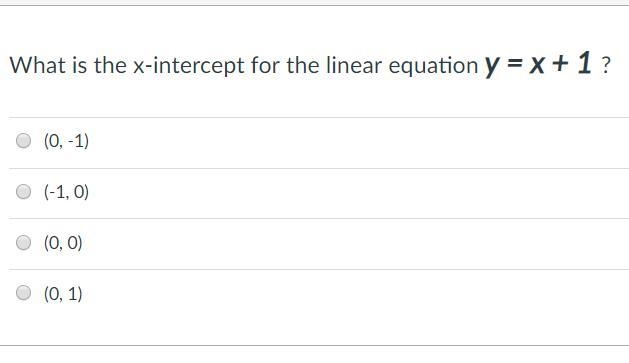Click the plus sign in the equation
The height and width of the screenshot is (363, 629).
[560, 63]
